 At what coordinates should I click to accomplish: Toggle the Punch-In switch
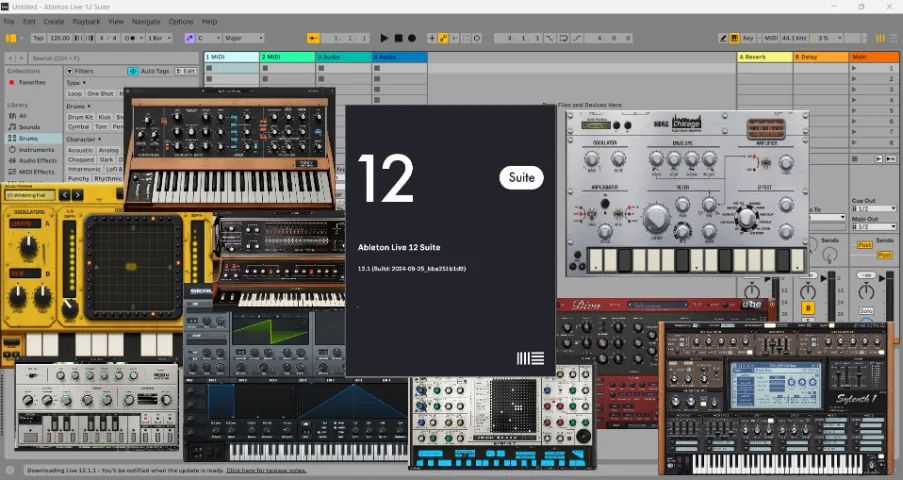[x=550, y=38]
